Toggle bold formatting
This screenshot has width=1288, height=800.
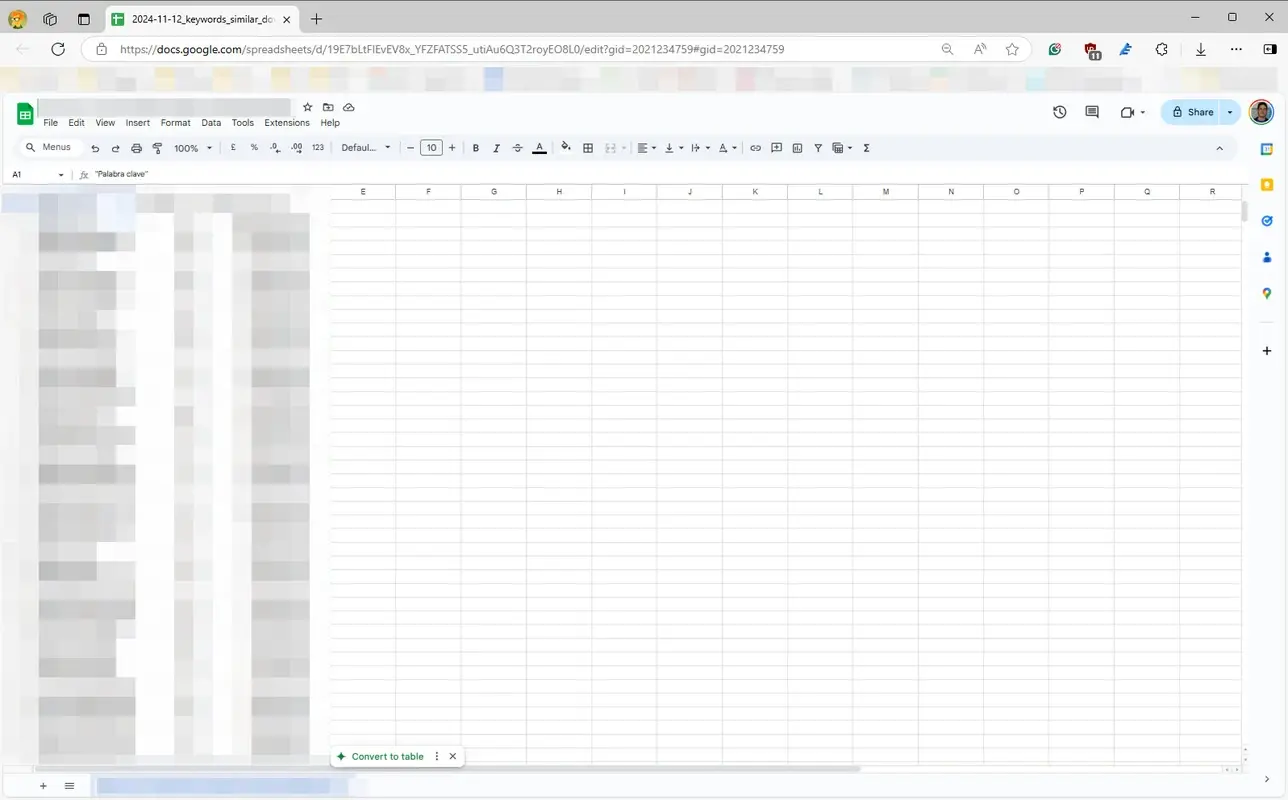point(475,147)
